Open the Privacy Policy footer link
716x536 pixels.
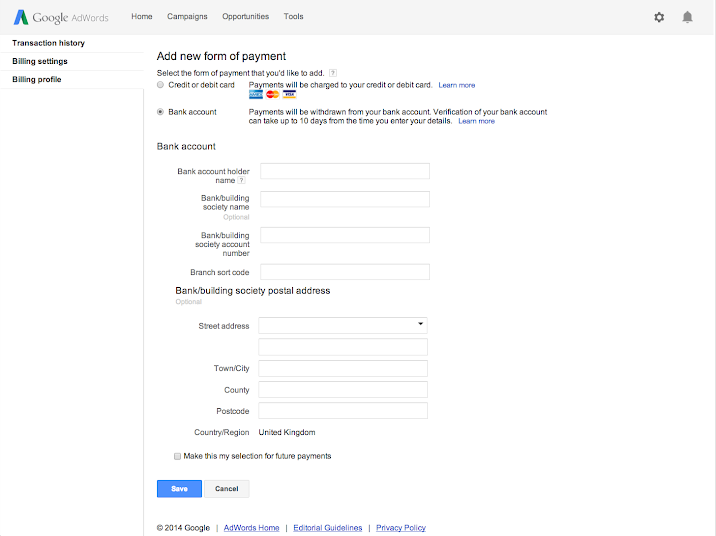(401, 528)
